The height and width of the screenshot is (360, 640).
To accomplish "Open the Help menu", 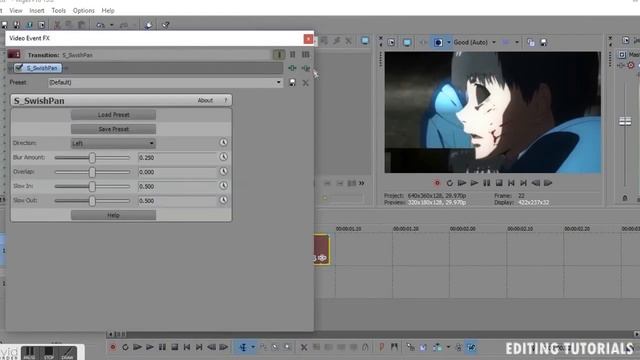I will 108,11.
